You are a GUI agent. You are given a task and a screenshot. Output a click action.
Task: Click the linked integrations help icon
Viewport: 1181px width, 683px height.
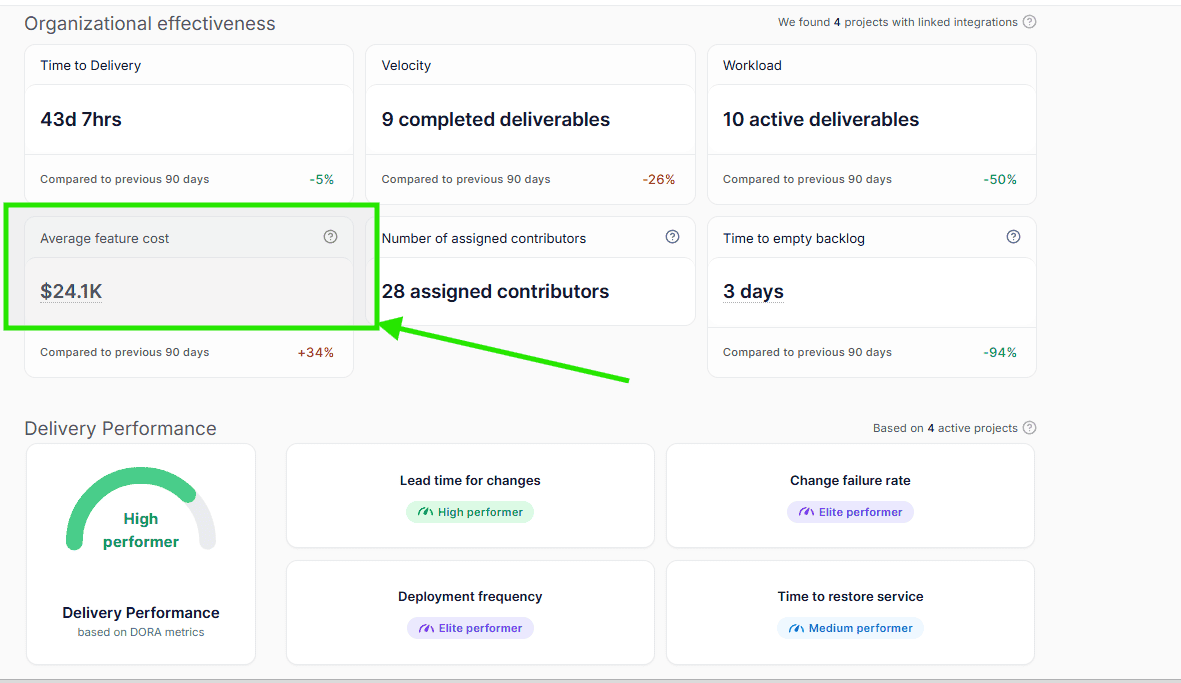pos(1030,21)
